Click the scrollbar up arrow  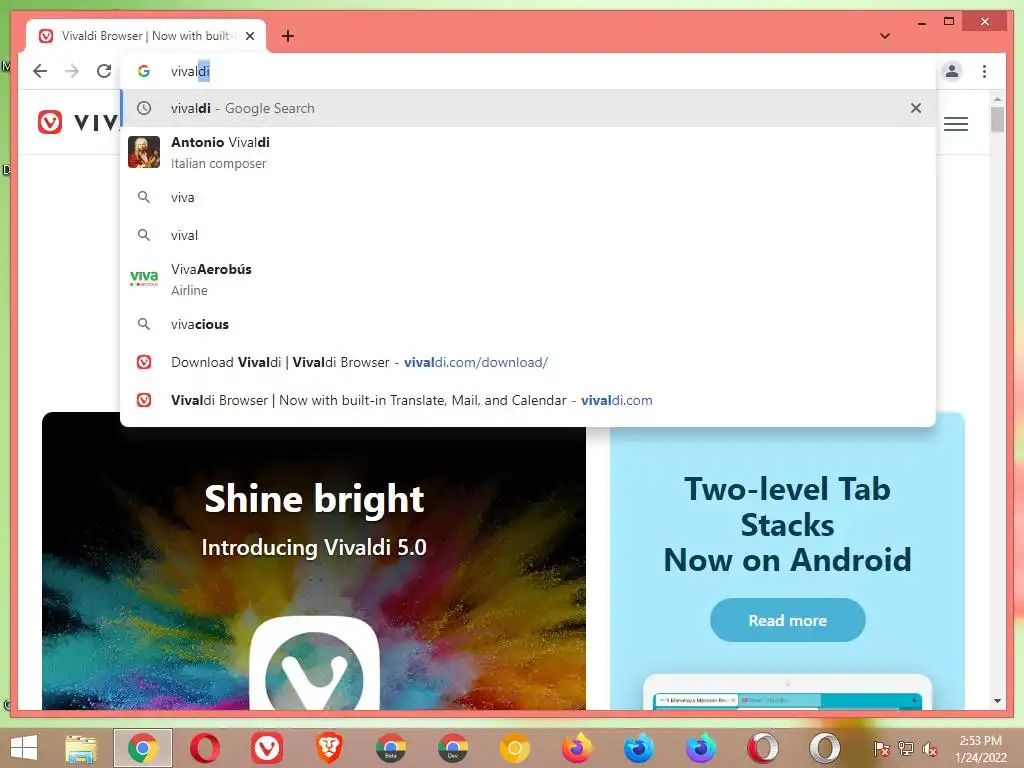coord(997,99)
